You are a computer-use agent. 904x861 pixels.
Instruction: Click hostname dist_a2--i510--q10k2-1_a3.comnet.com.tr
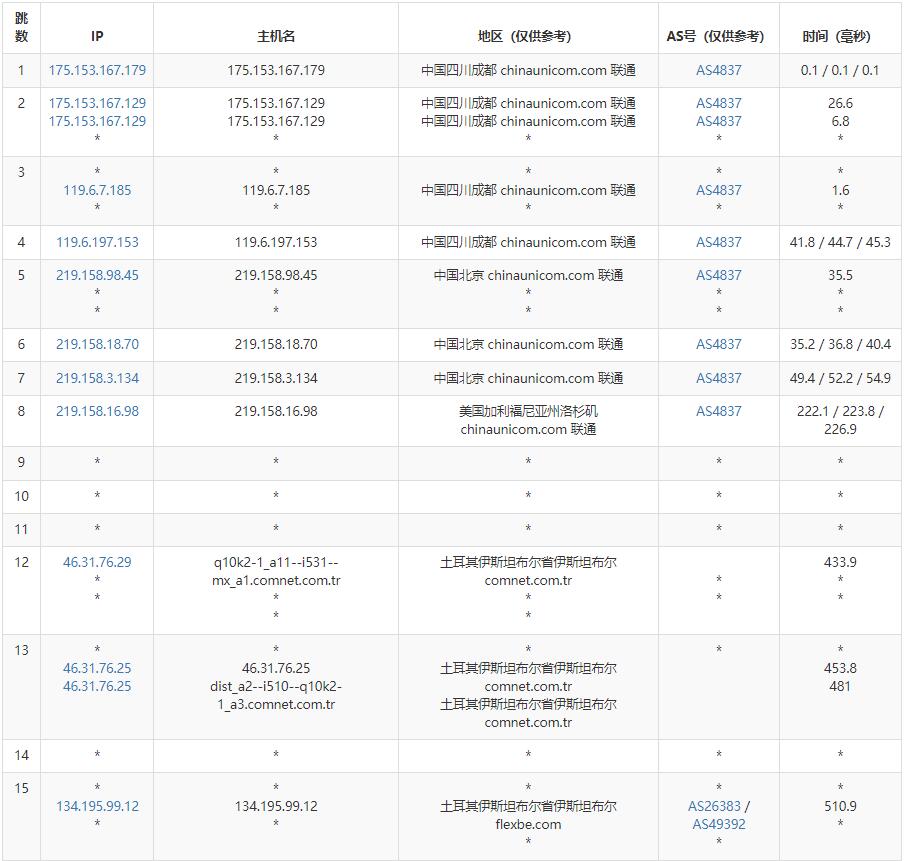276,695
